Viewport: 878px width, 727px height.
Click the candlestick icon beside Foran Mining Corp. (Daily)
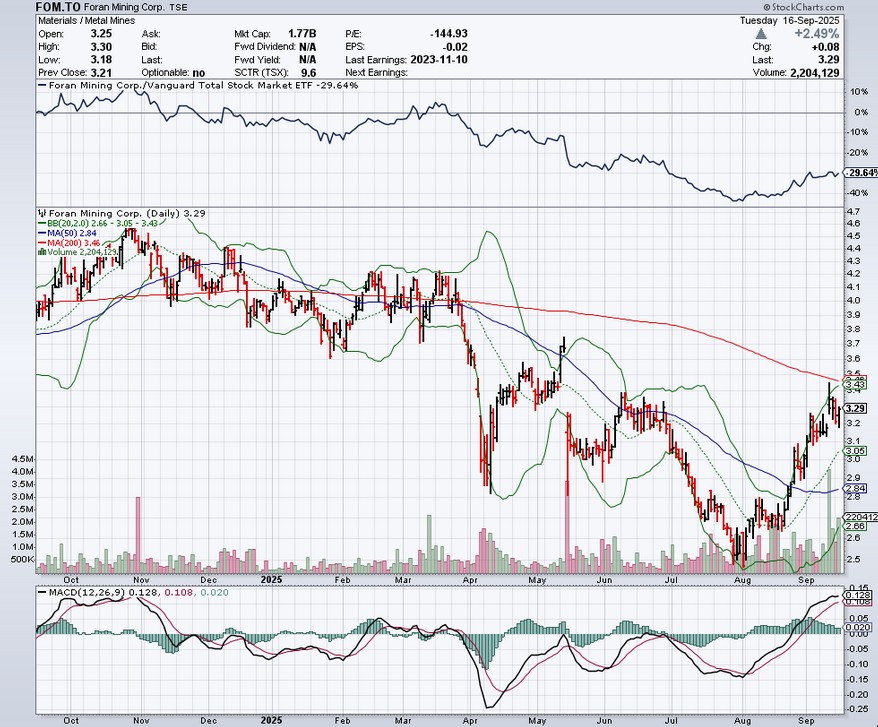coord(40,213)
